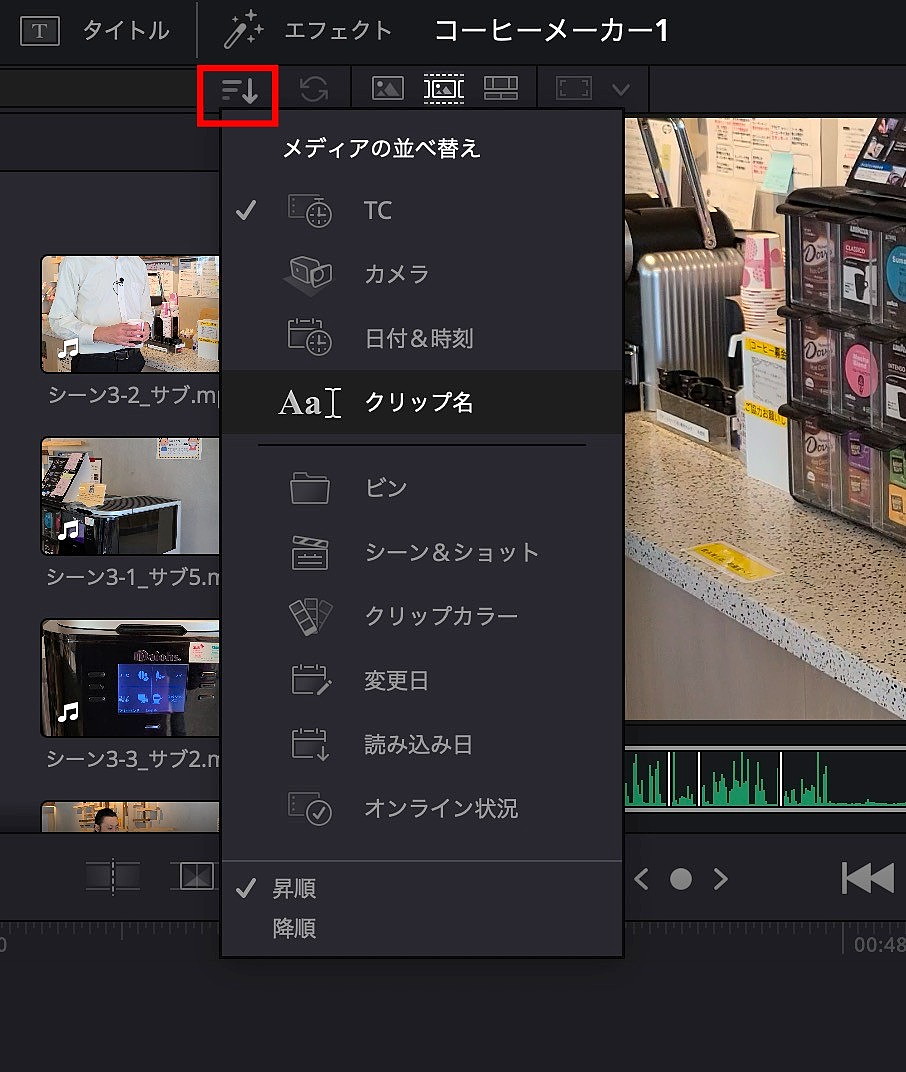Sort clips by 読み込み日

click(417, 744)
